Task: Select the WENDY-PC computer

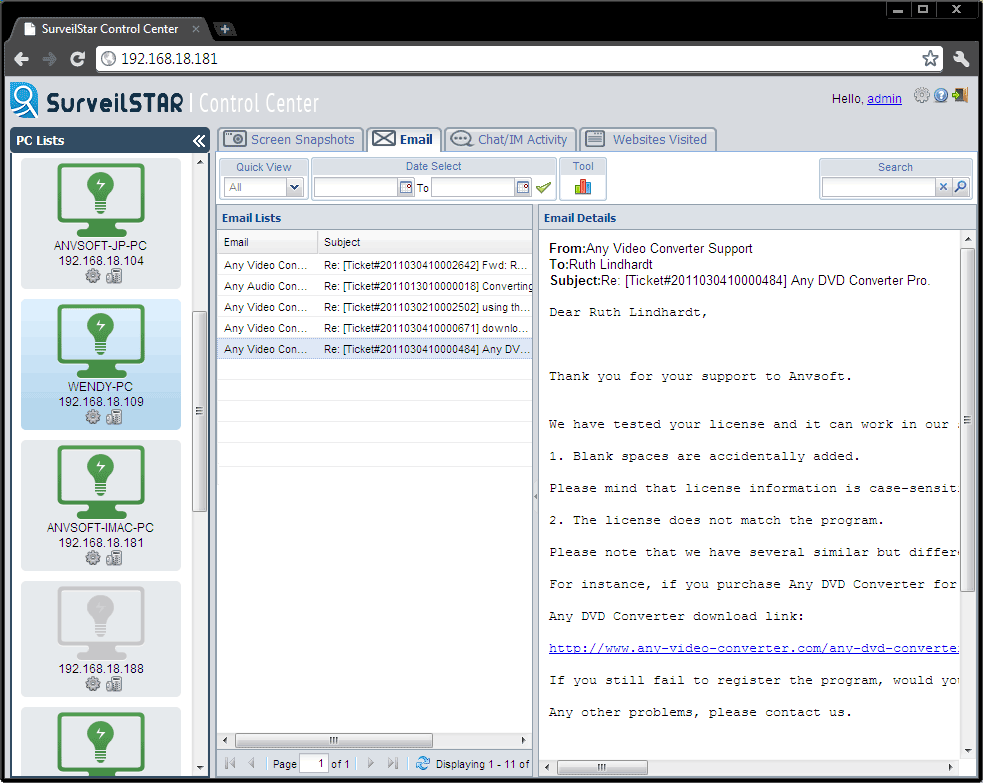Action: pos(101,364)
